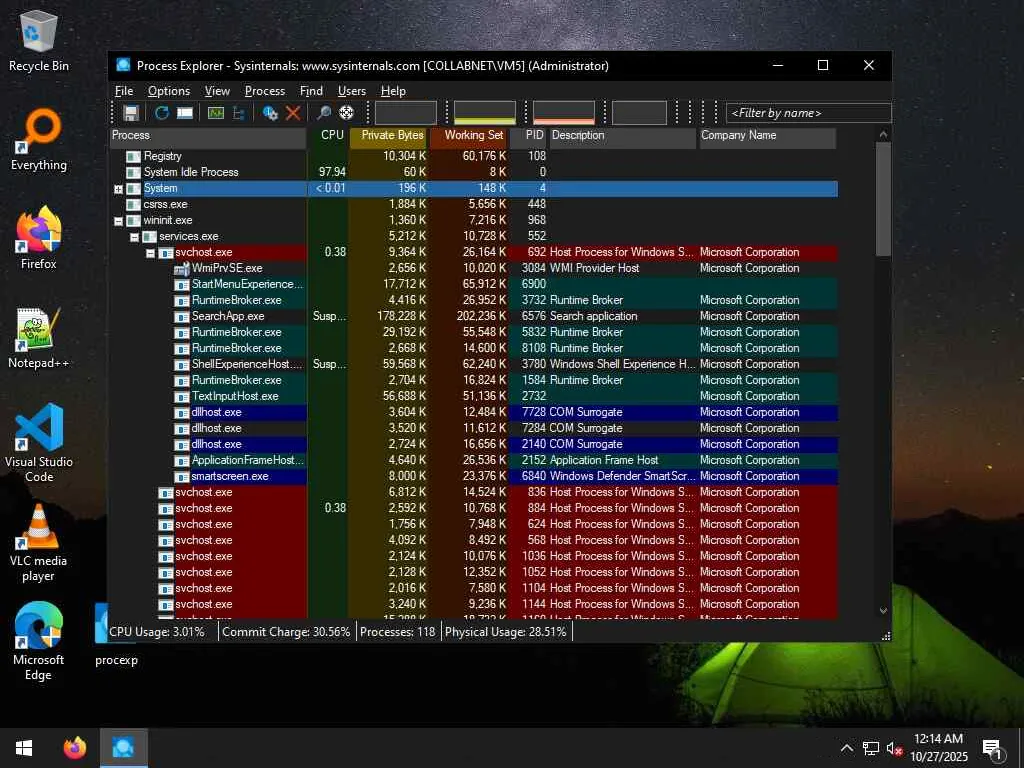1024x768 pixels.
Task: Click the Filter by name field
Action: click(808, 114)
